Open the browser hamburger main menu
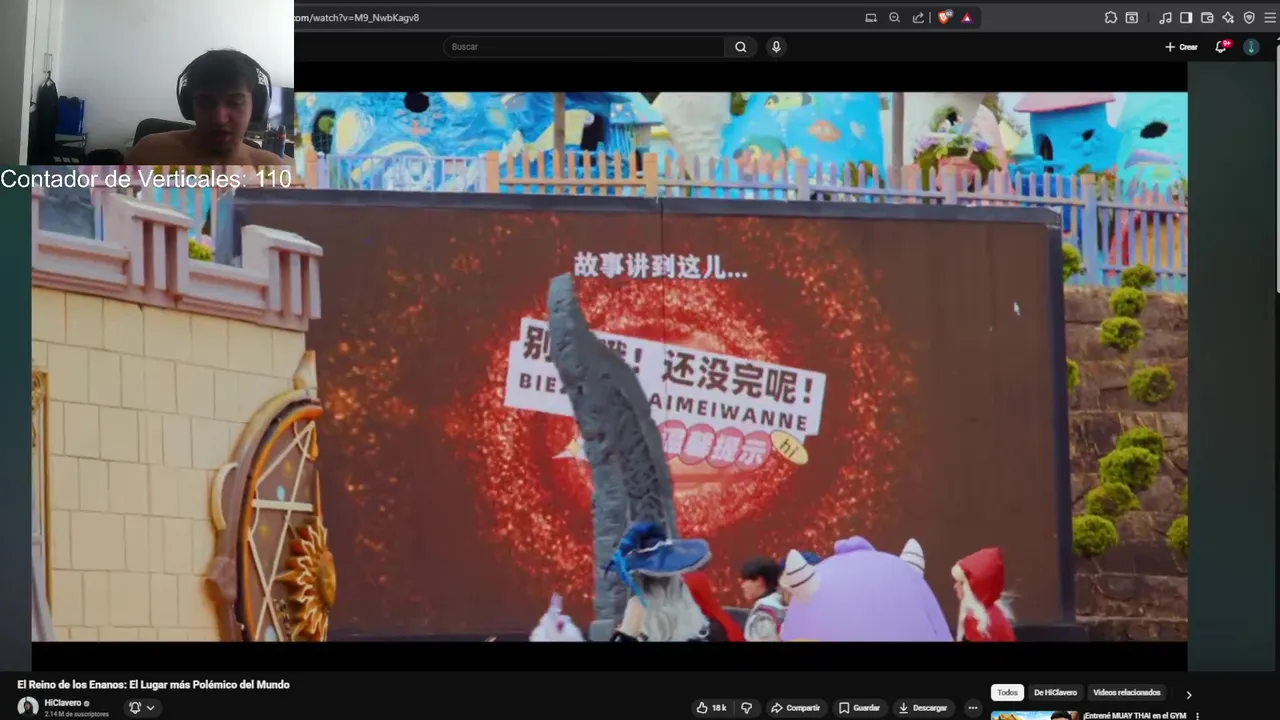The image size is (1280, 720). click(x=1269, y=18)
